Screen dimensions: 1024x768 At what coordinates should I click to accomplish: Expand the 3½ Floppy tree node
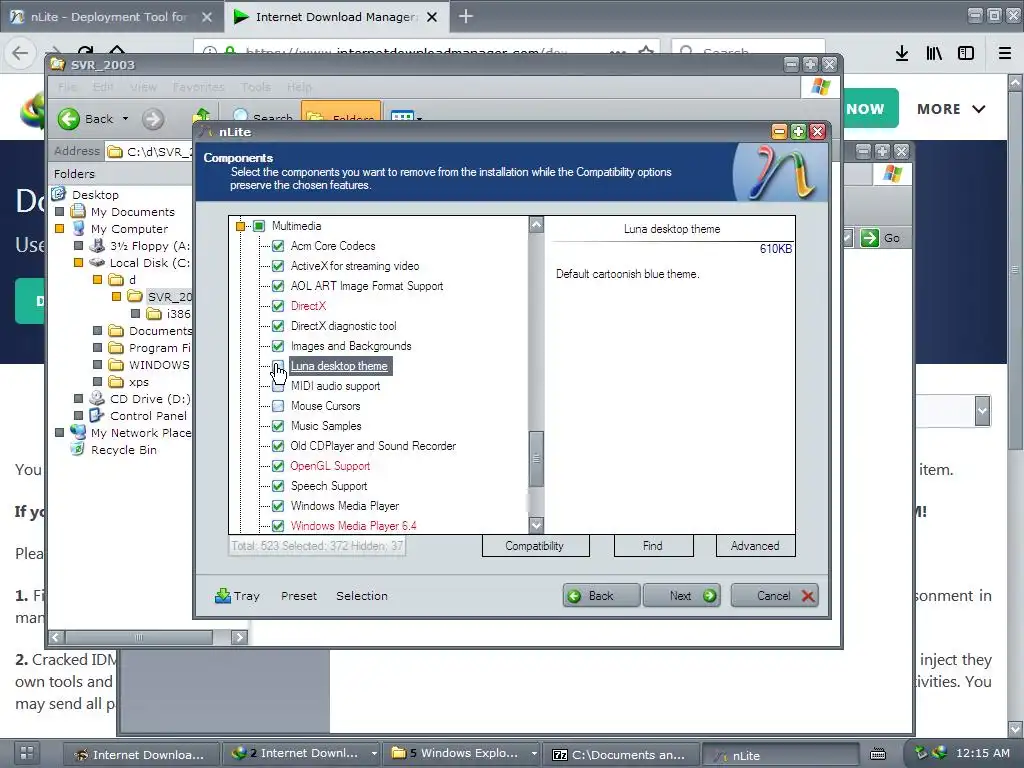click(x=78, y=246)
